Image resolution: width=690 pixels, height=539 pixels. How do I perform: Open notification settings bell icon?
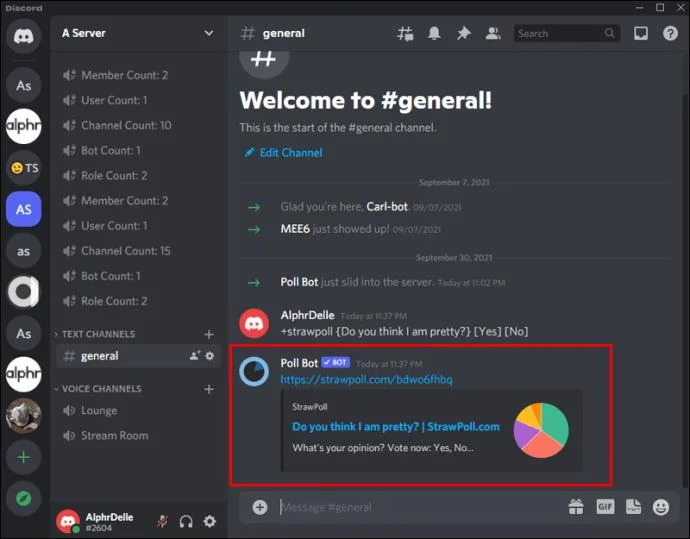434,33
